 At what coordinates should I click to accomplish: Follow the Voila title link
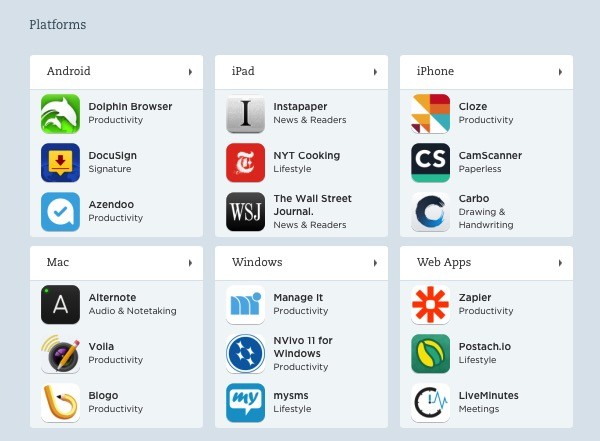point(101,346)
